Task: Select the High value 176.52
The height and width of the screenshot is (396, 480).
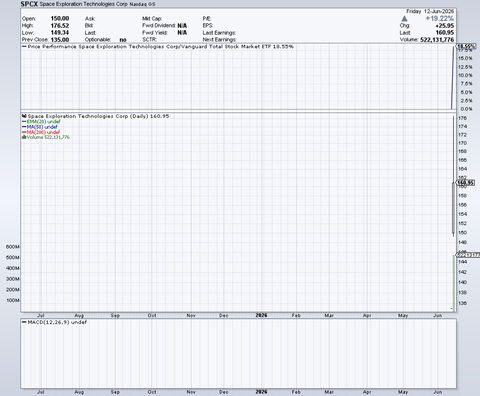Action: pyautogui.click(x=60, y=26)
